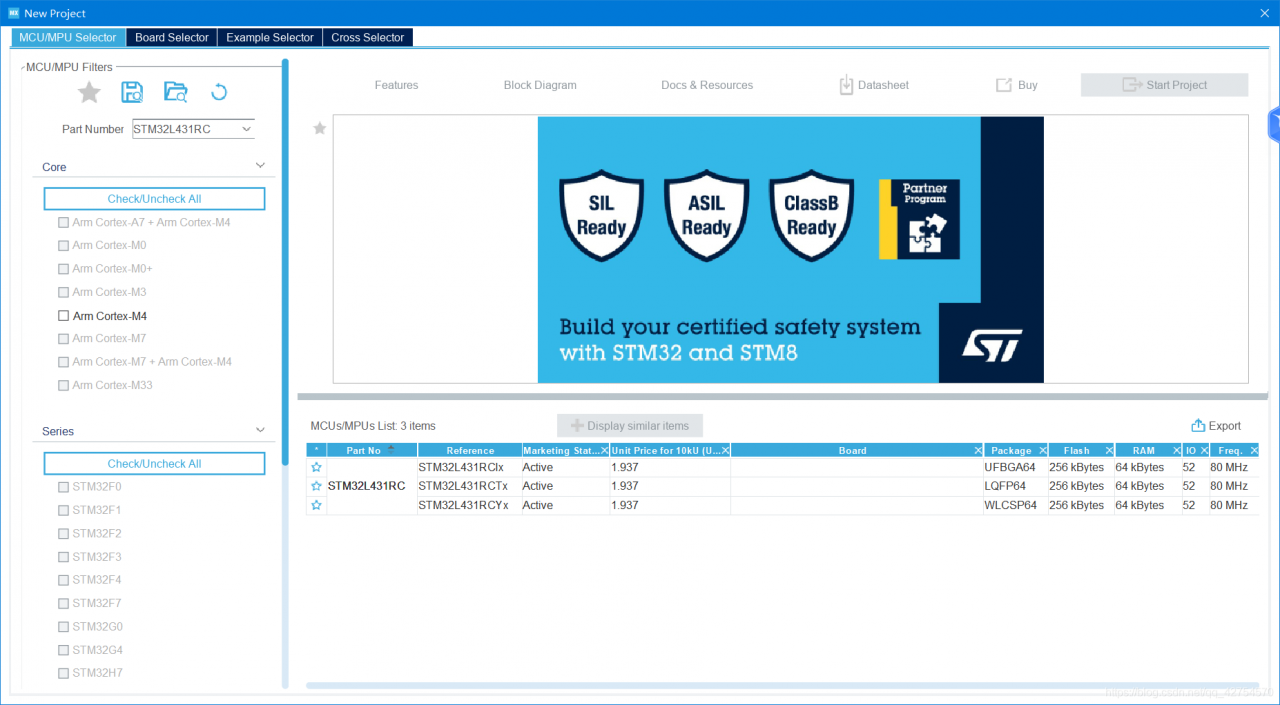Image resolution: width=1280 pixels, height=705 pixels.
Task: Select the STM32L431RCTx reference cell
Action: (469, 486)
